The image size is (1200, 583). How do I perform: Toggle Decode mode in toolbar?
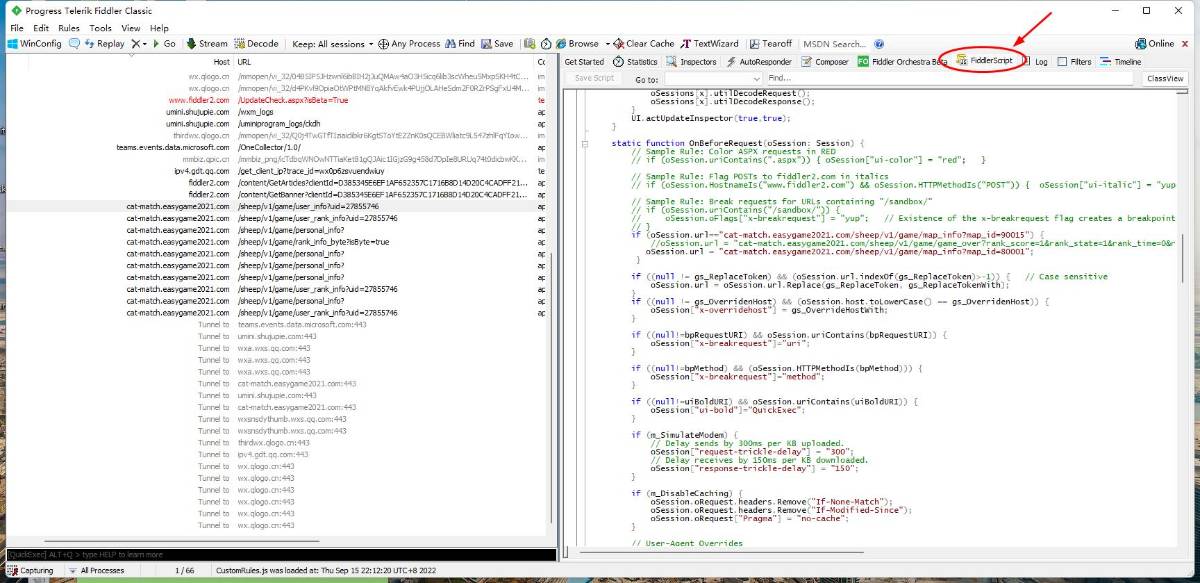(x=257, y=44)
